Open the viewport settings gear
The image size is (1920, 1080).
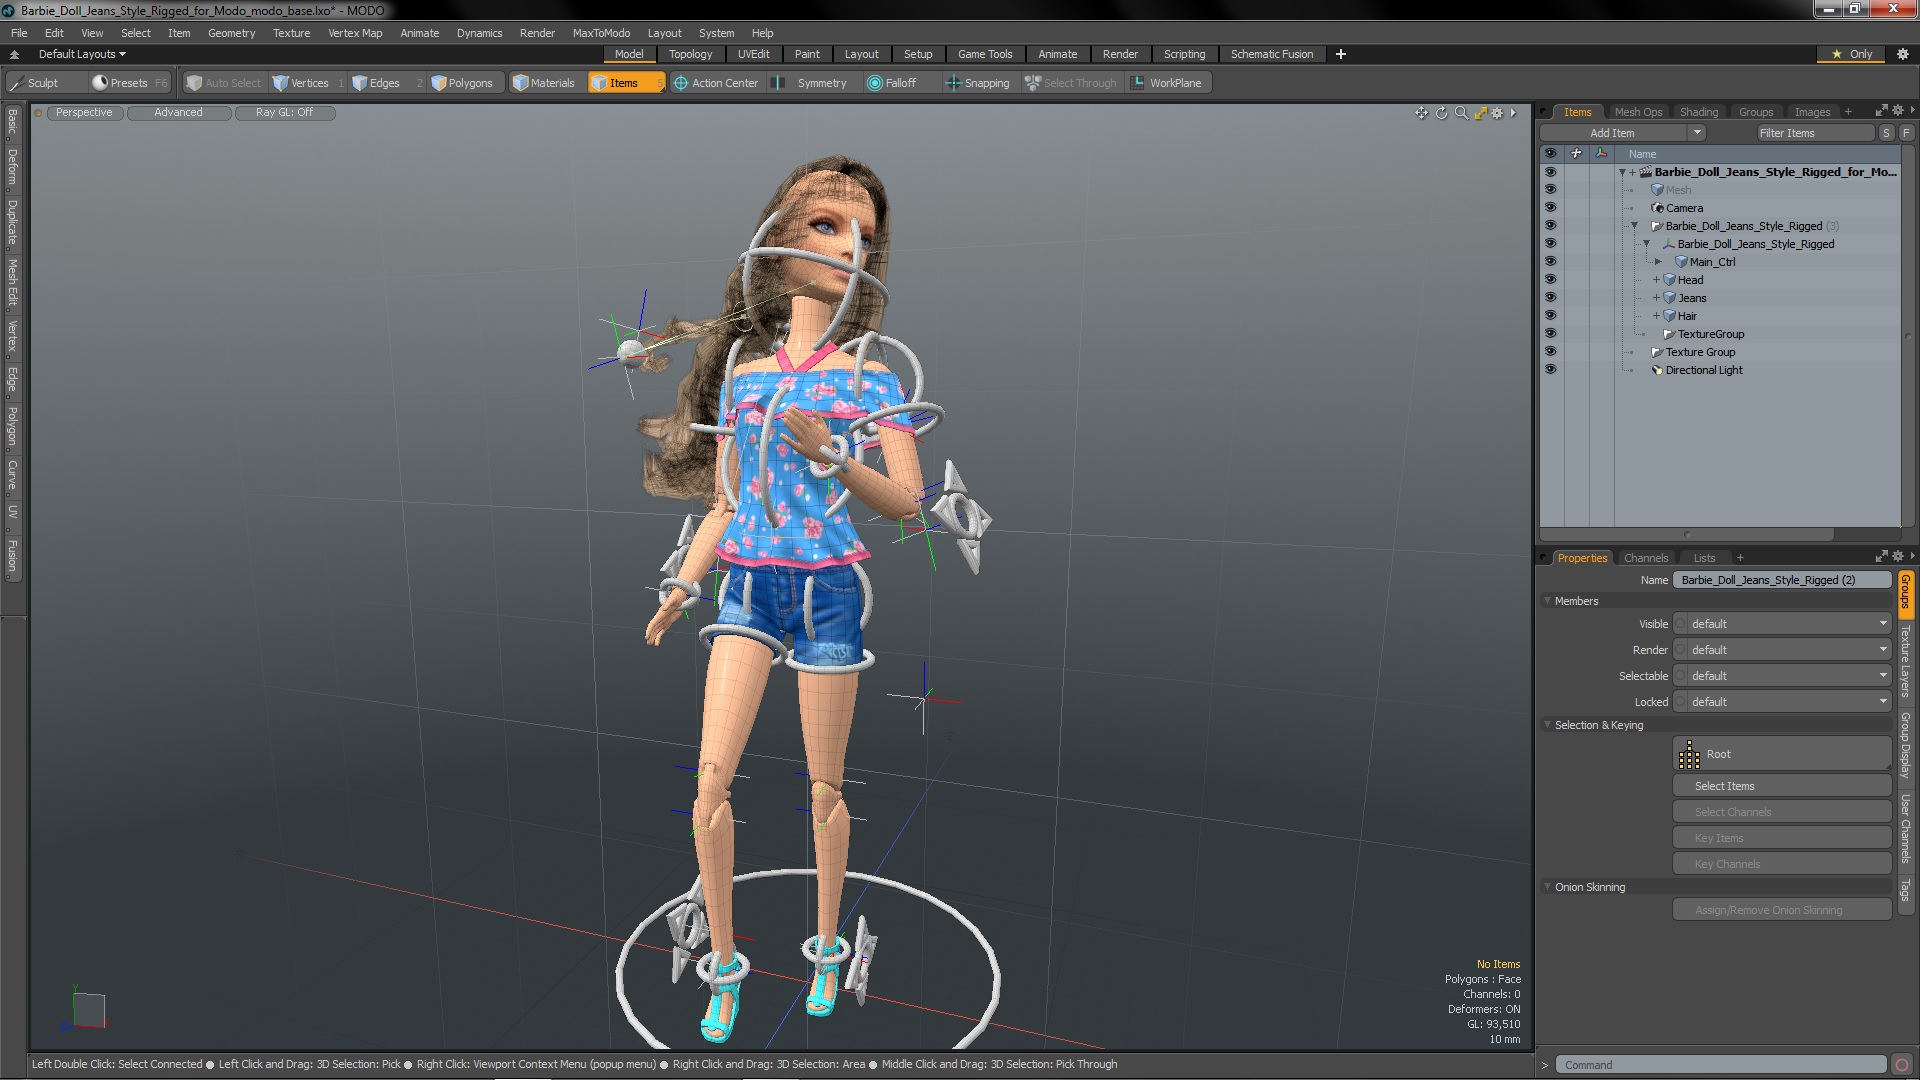[x=1497, y=113]
